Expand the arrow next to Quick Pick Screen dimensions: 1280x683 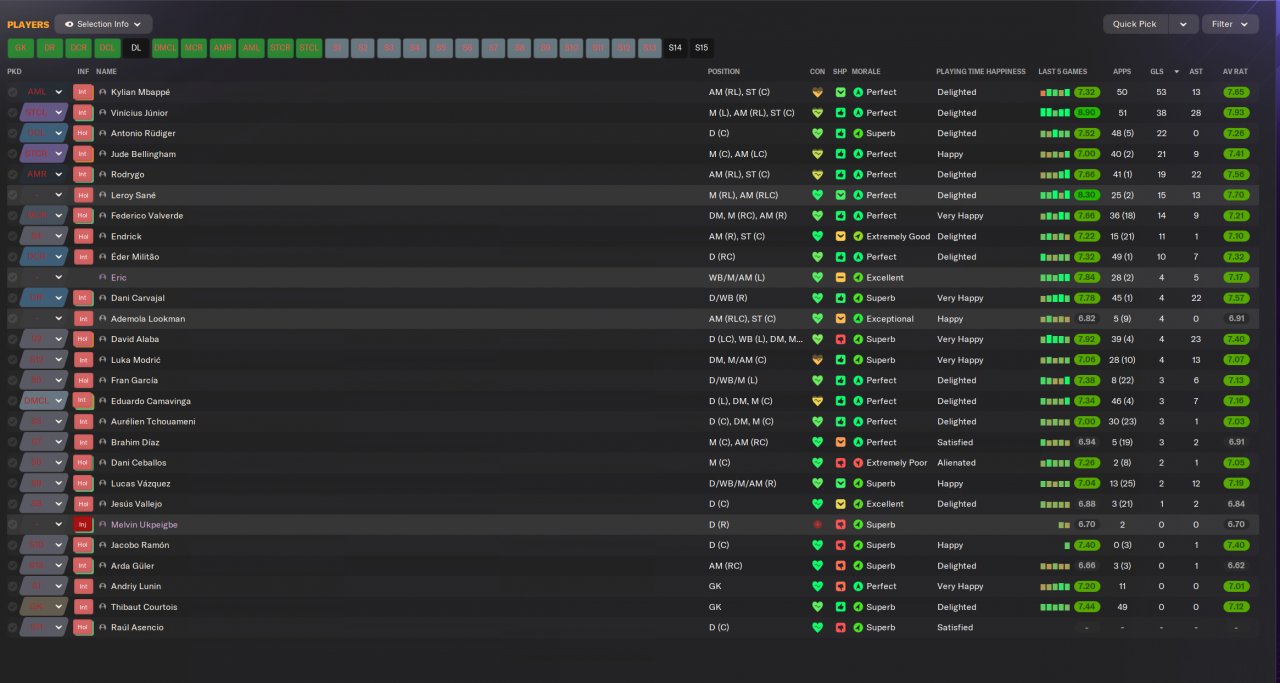[x=1183, y=24]
